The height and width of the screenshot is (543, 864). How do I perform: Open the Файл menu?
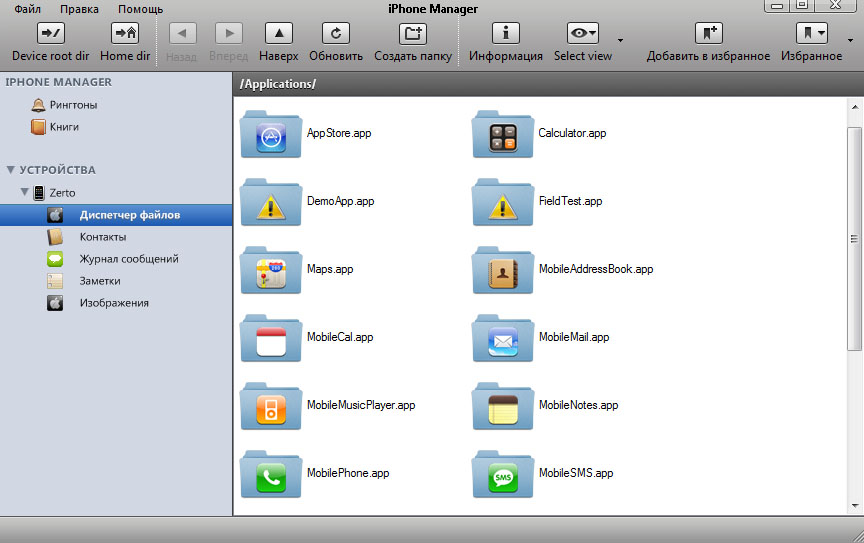tap(28, 9)
